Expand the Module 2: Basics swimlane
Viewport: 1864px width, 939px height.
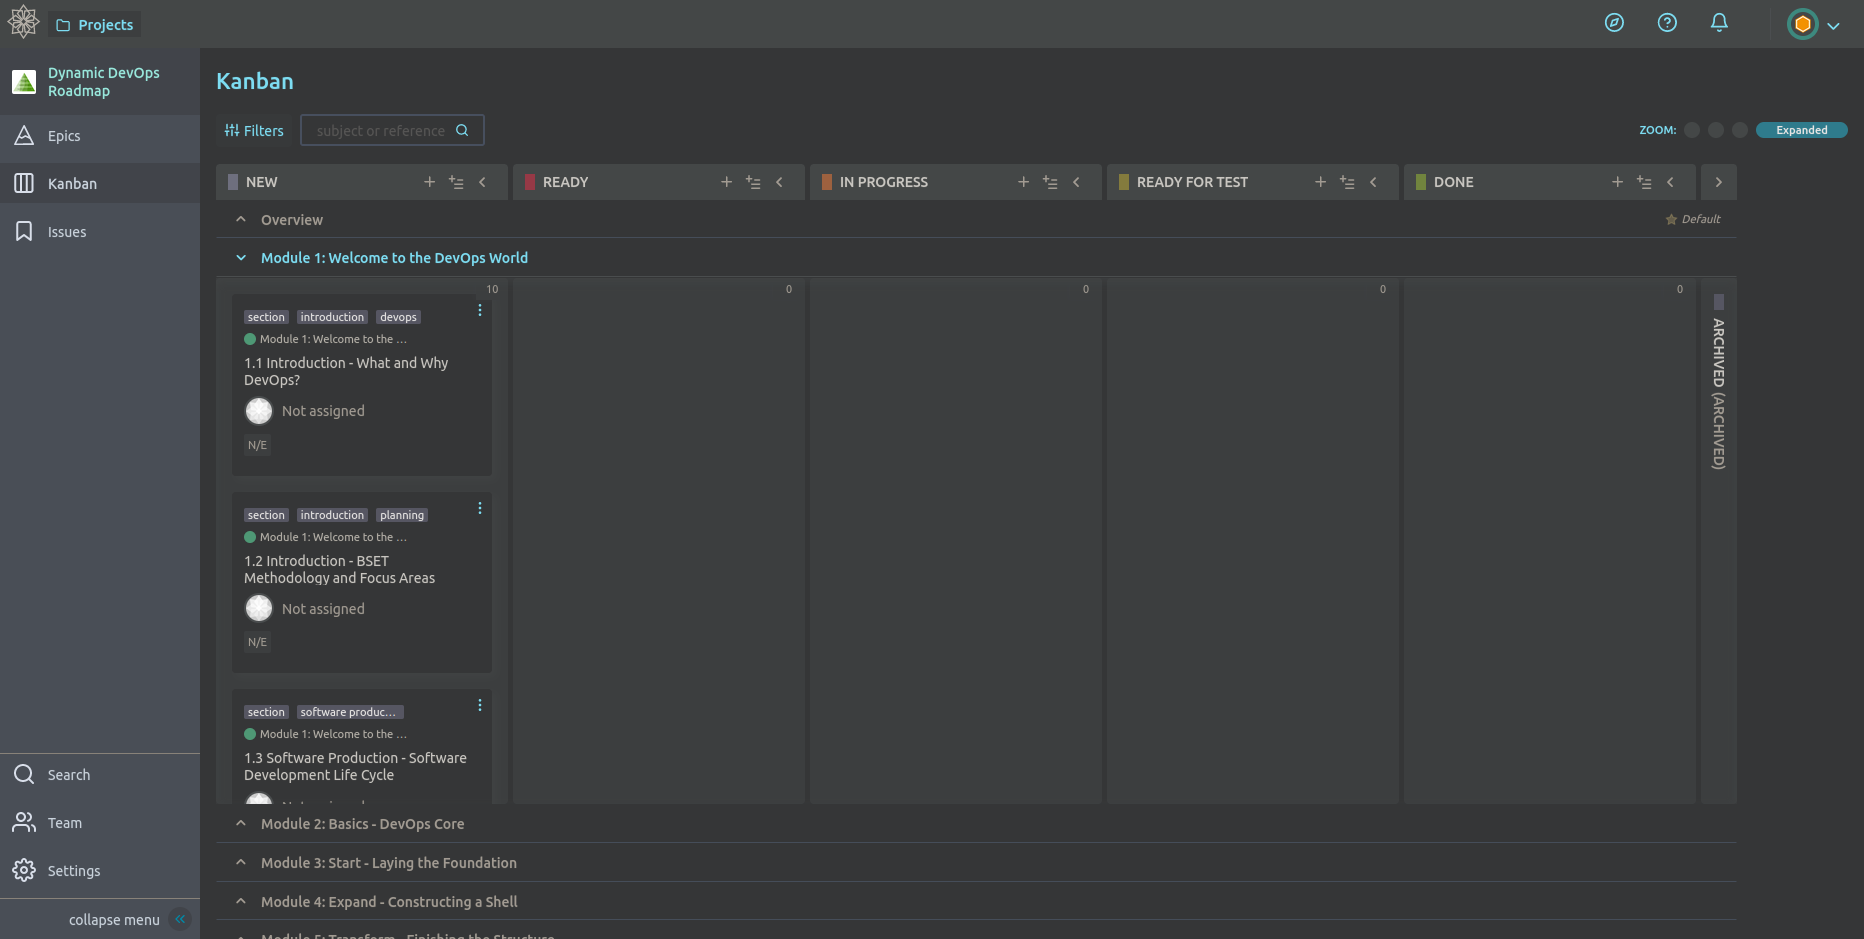(x=241, y=824)
